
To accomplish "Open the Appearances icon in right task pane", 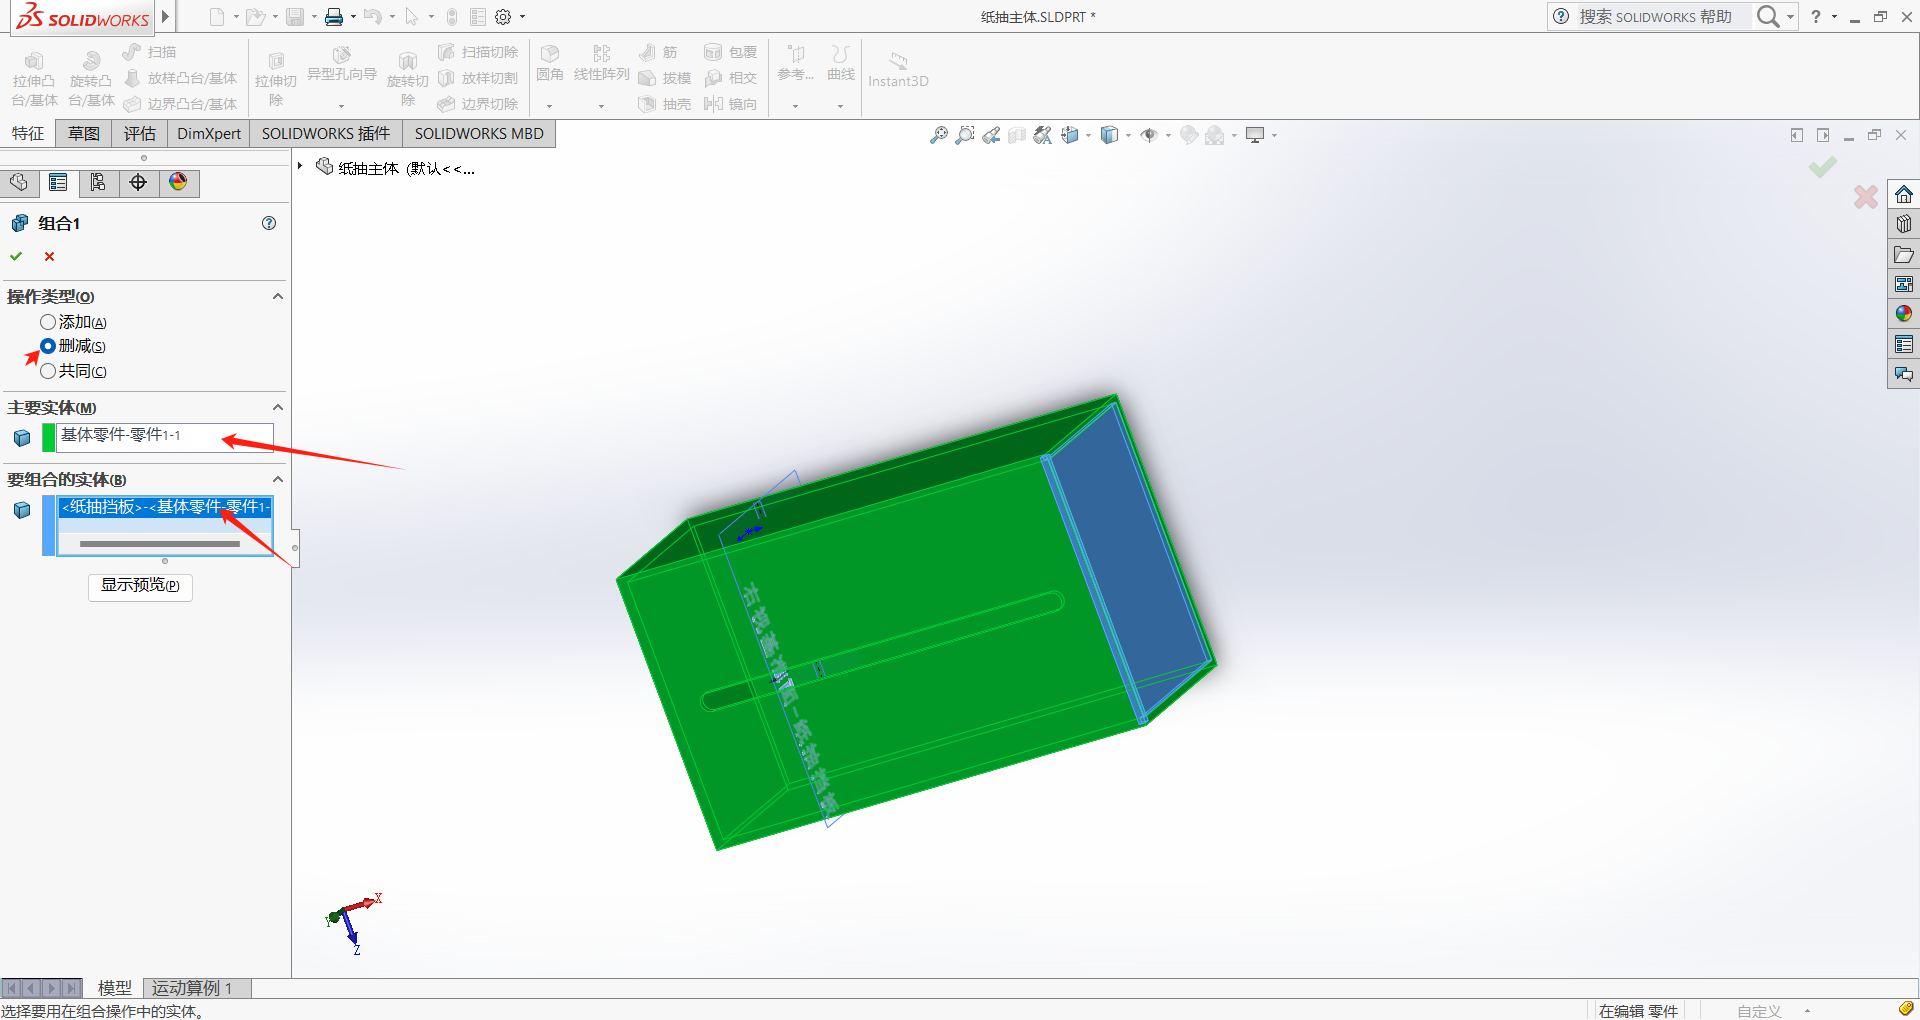I will pyautogui.click(x=1903, y=314).
